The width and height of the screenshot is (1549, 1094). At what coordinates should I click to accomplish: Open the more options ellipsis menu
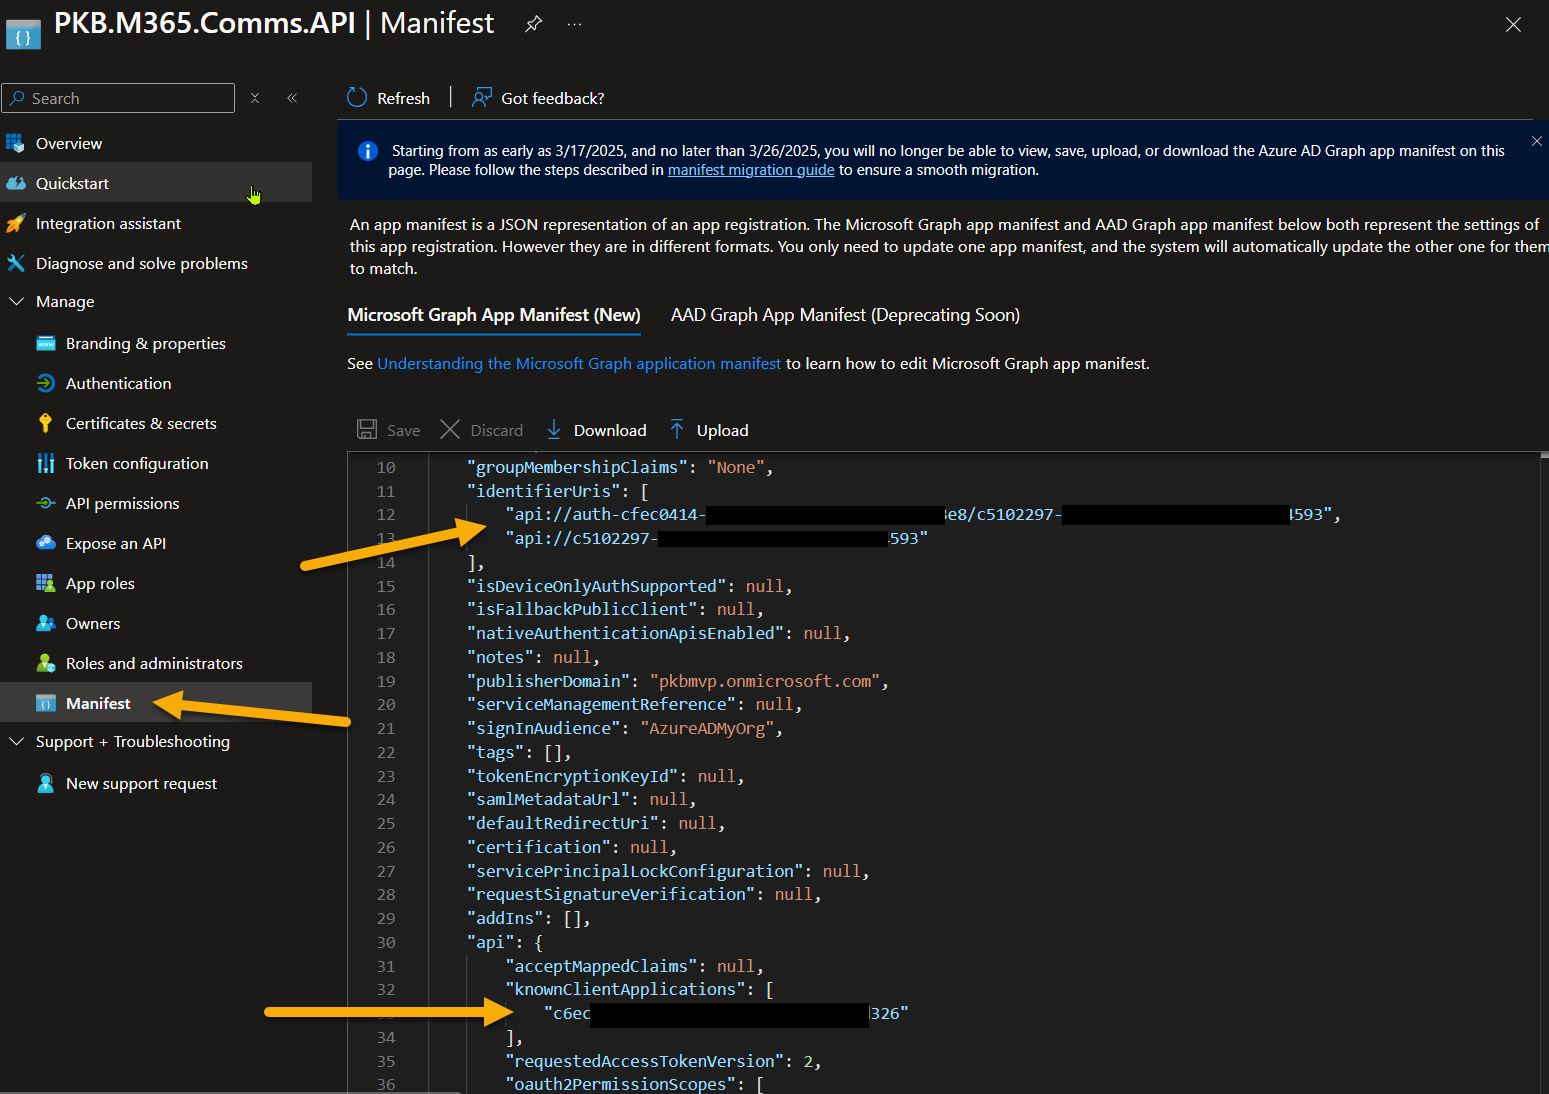574,24
